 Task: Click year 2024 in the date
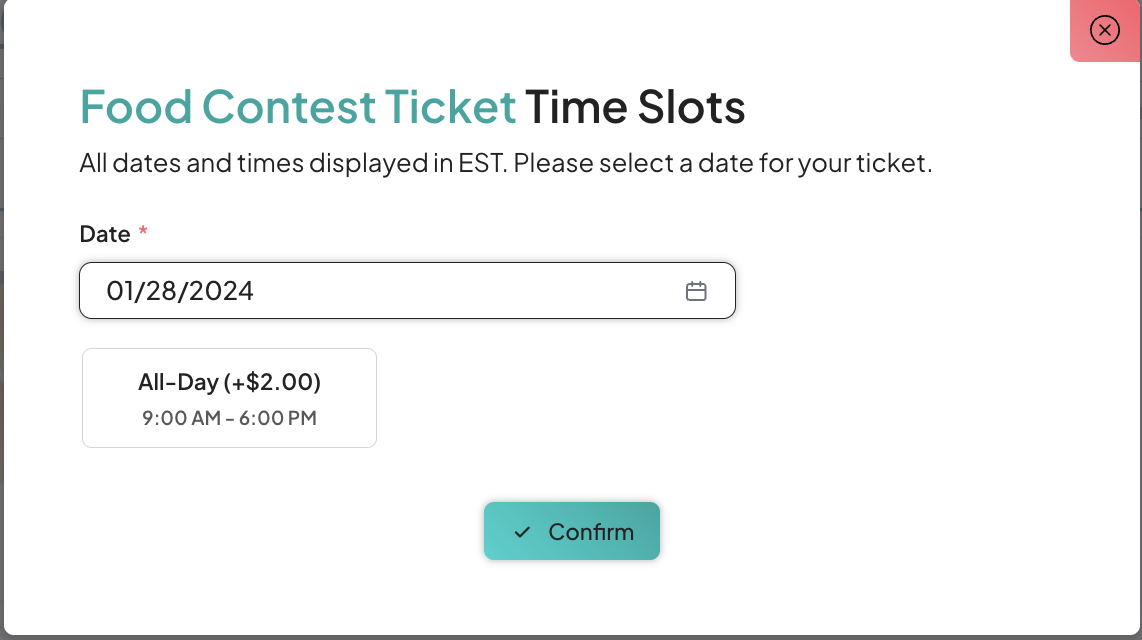point(224,291)
